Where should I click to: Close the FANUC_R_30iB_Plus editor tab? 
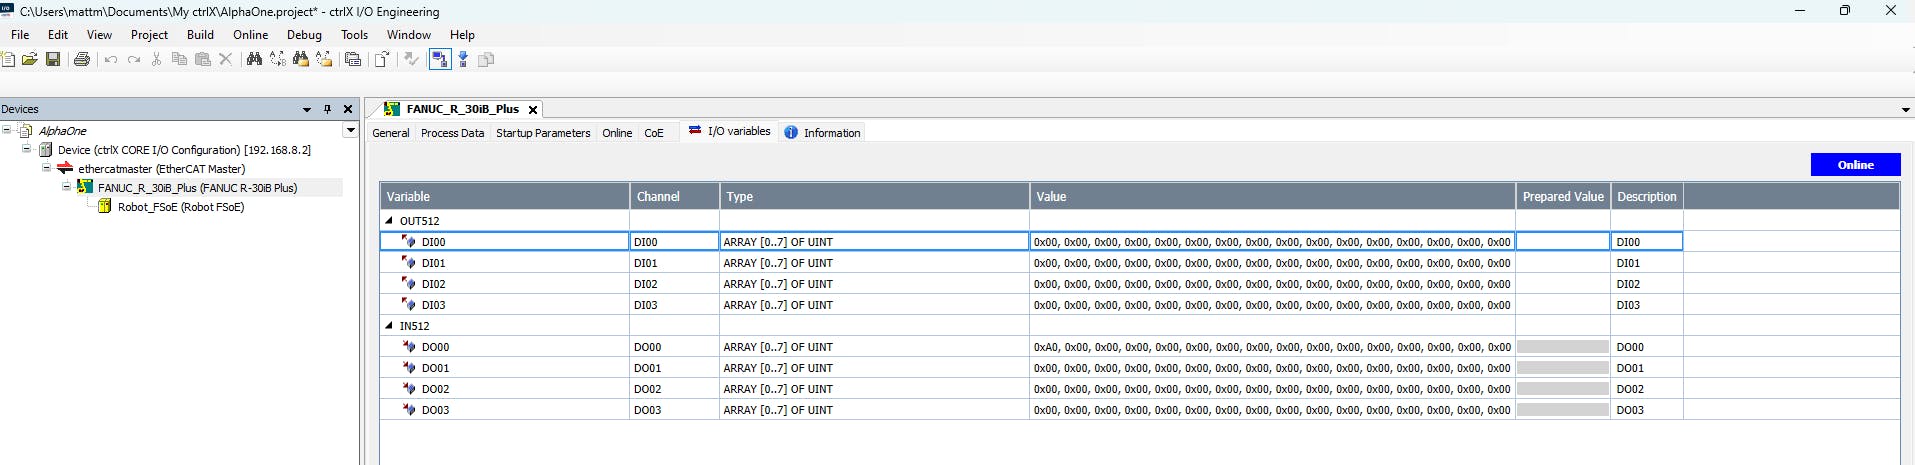[x=533, y=110]
